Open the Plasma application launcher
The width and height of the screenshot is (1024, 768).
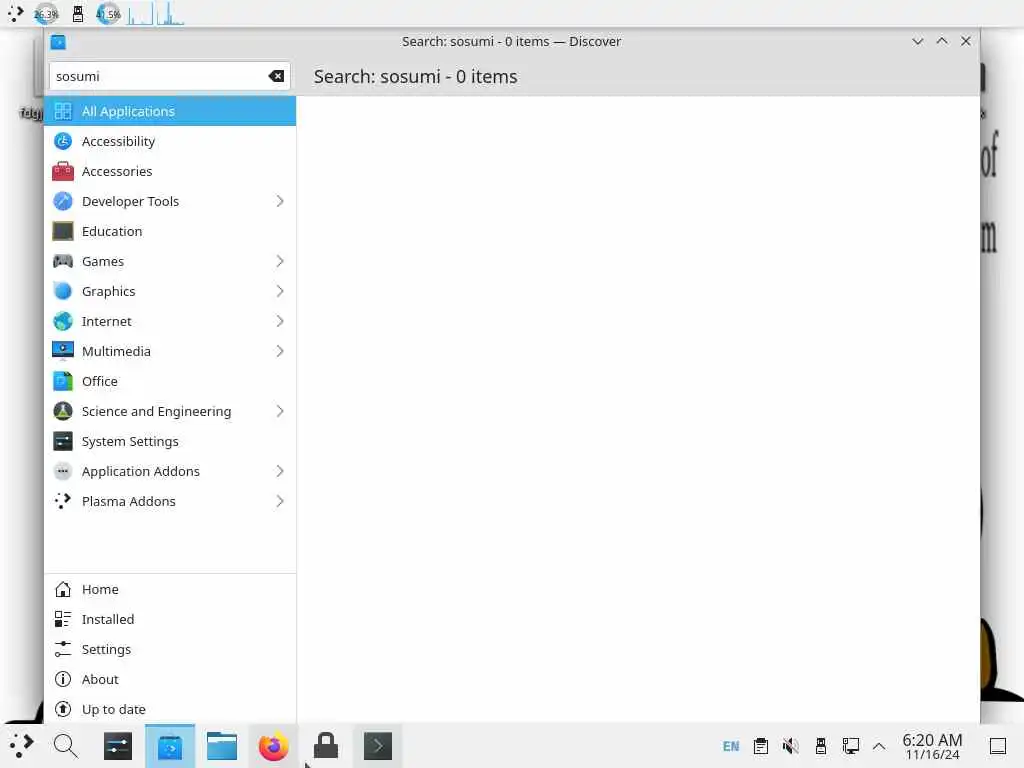pyautogui.click(x=21, y=746)
